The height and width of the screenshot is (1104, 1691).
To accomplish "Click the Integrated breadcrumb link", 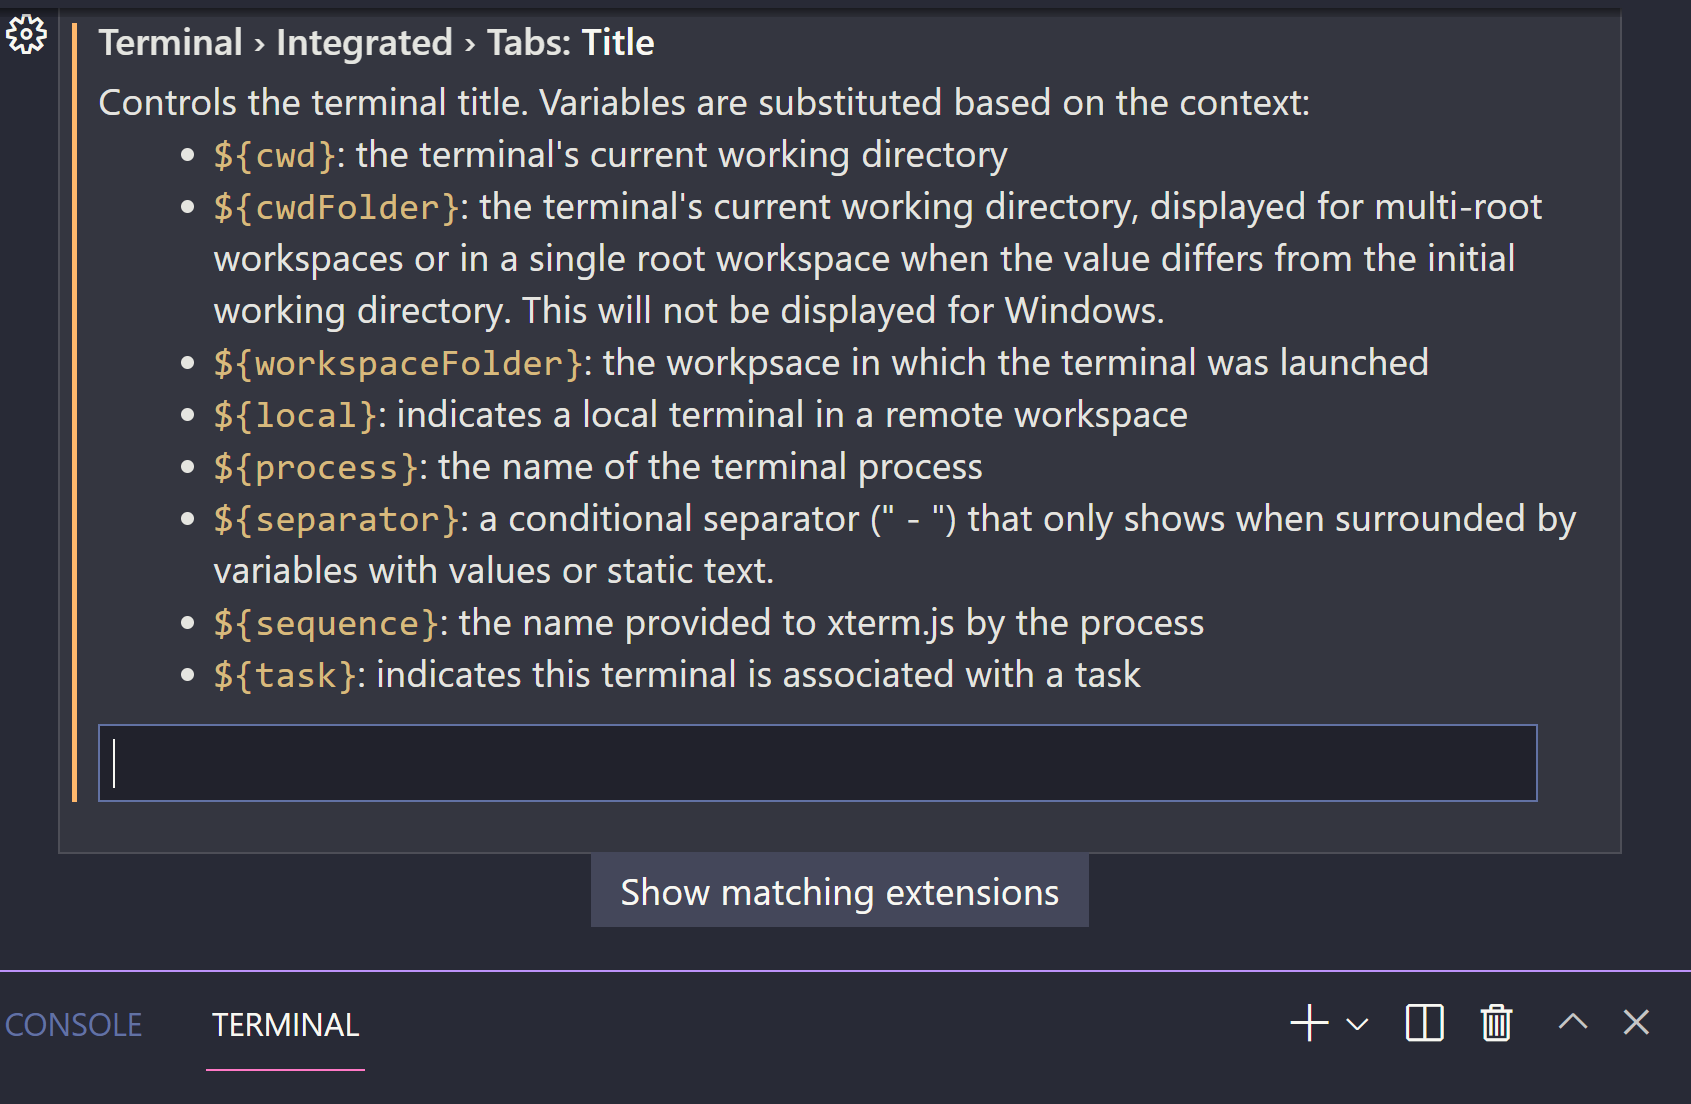I will point(364,42).
